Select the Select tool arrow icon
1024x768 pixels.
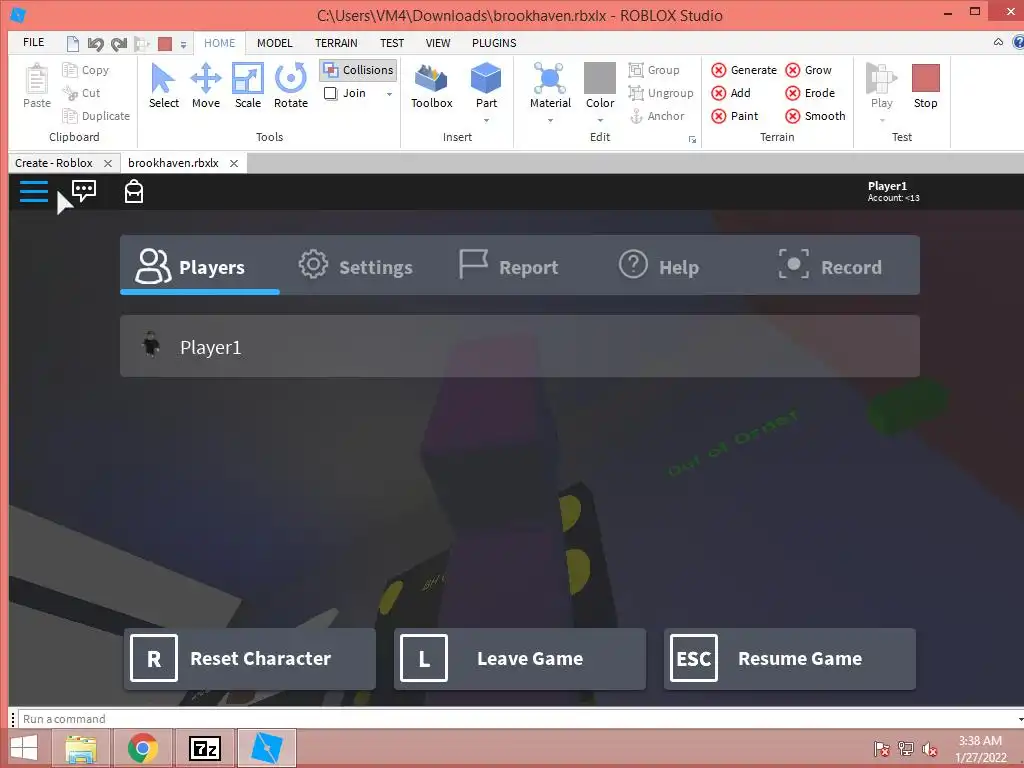click(x=163, y=78)
